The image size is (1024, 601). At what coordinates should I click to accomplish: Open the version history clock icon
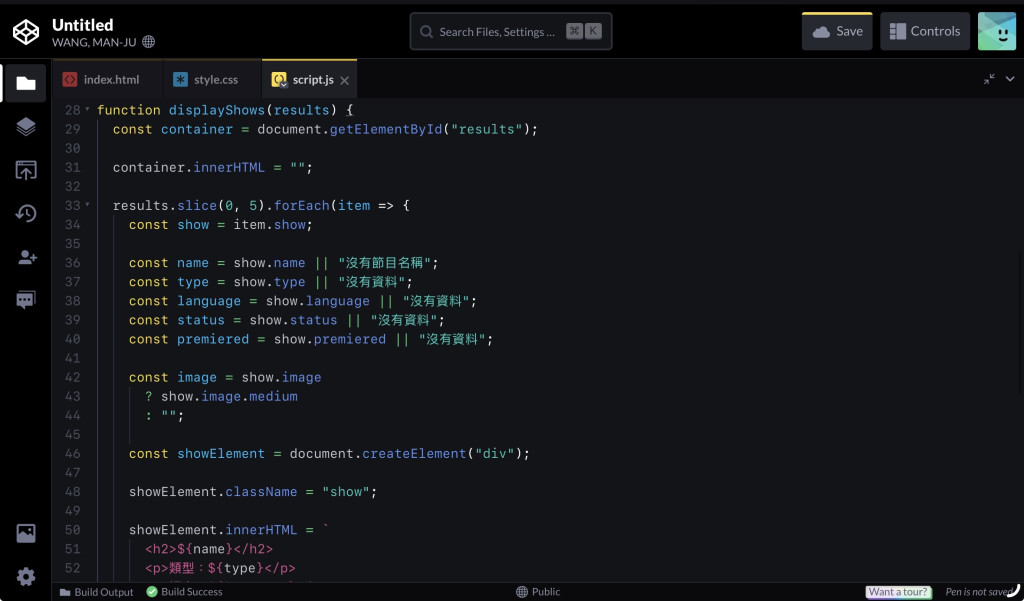25,214
